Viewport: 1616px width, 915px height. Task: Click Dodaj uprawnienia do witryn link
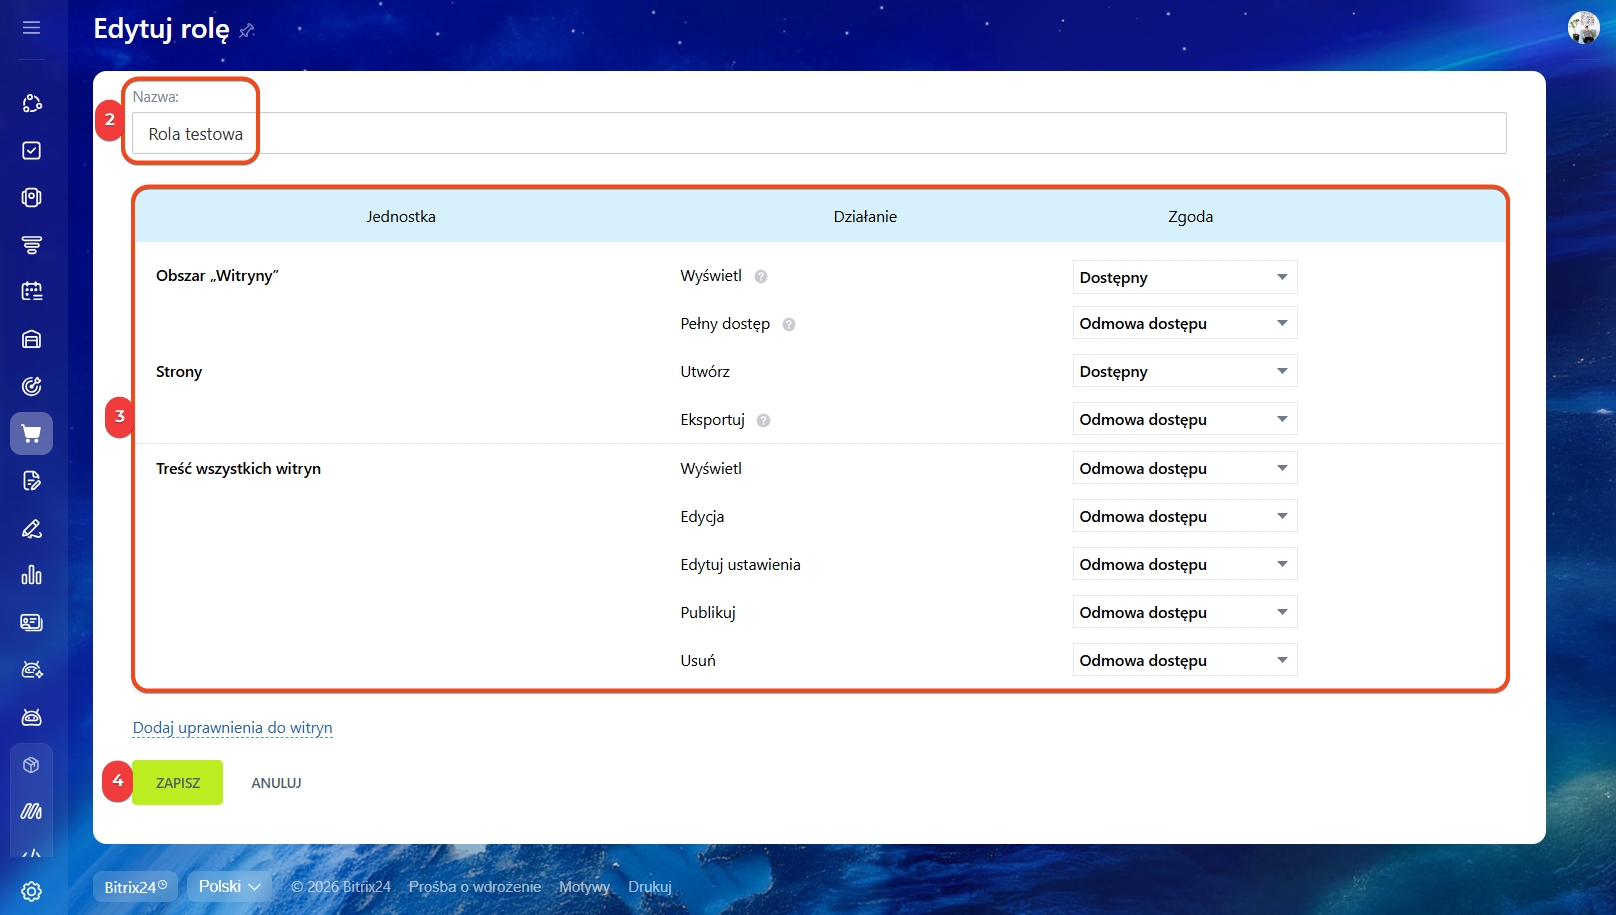(x=232, y=728)
